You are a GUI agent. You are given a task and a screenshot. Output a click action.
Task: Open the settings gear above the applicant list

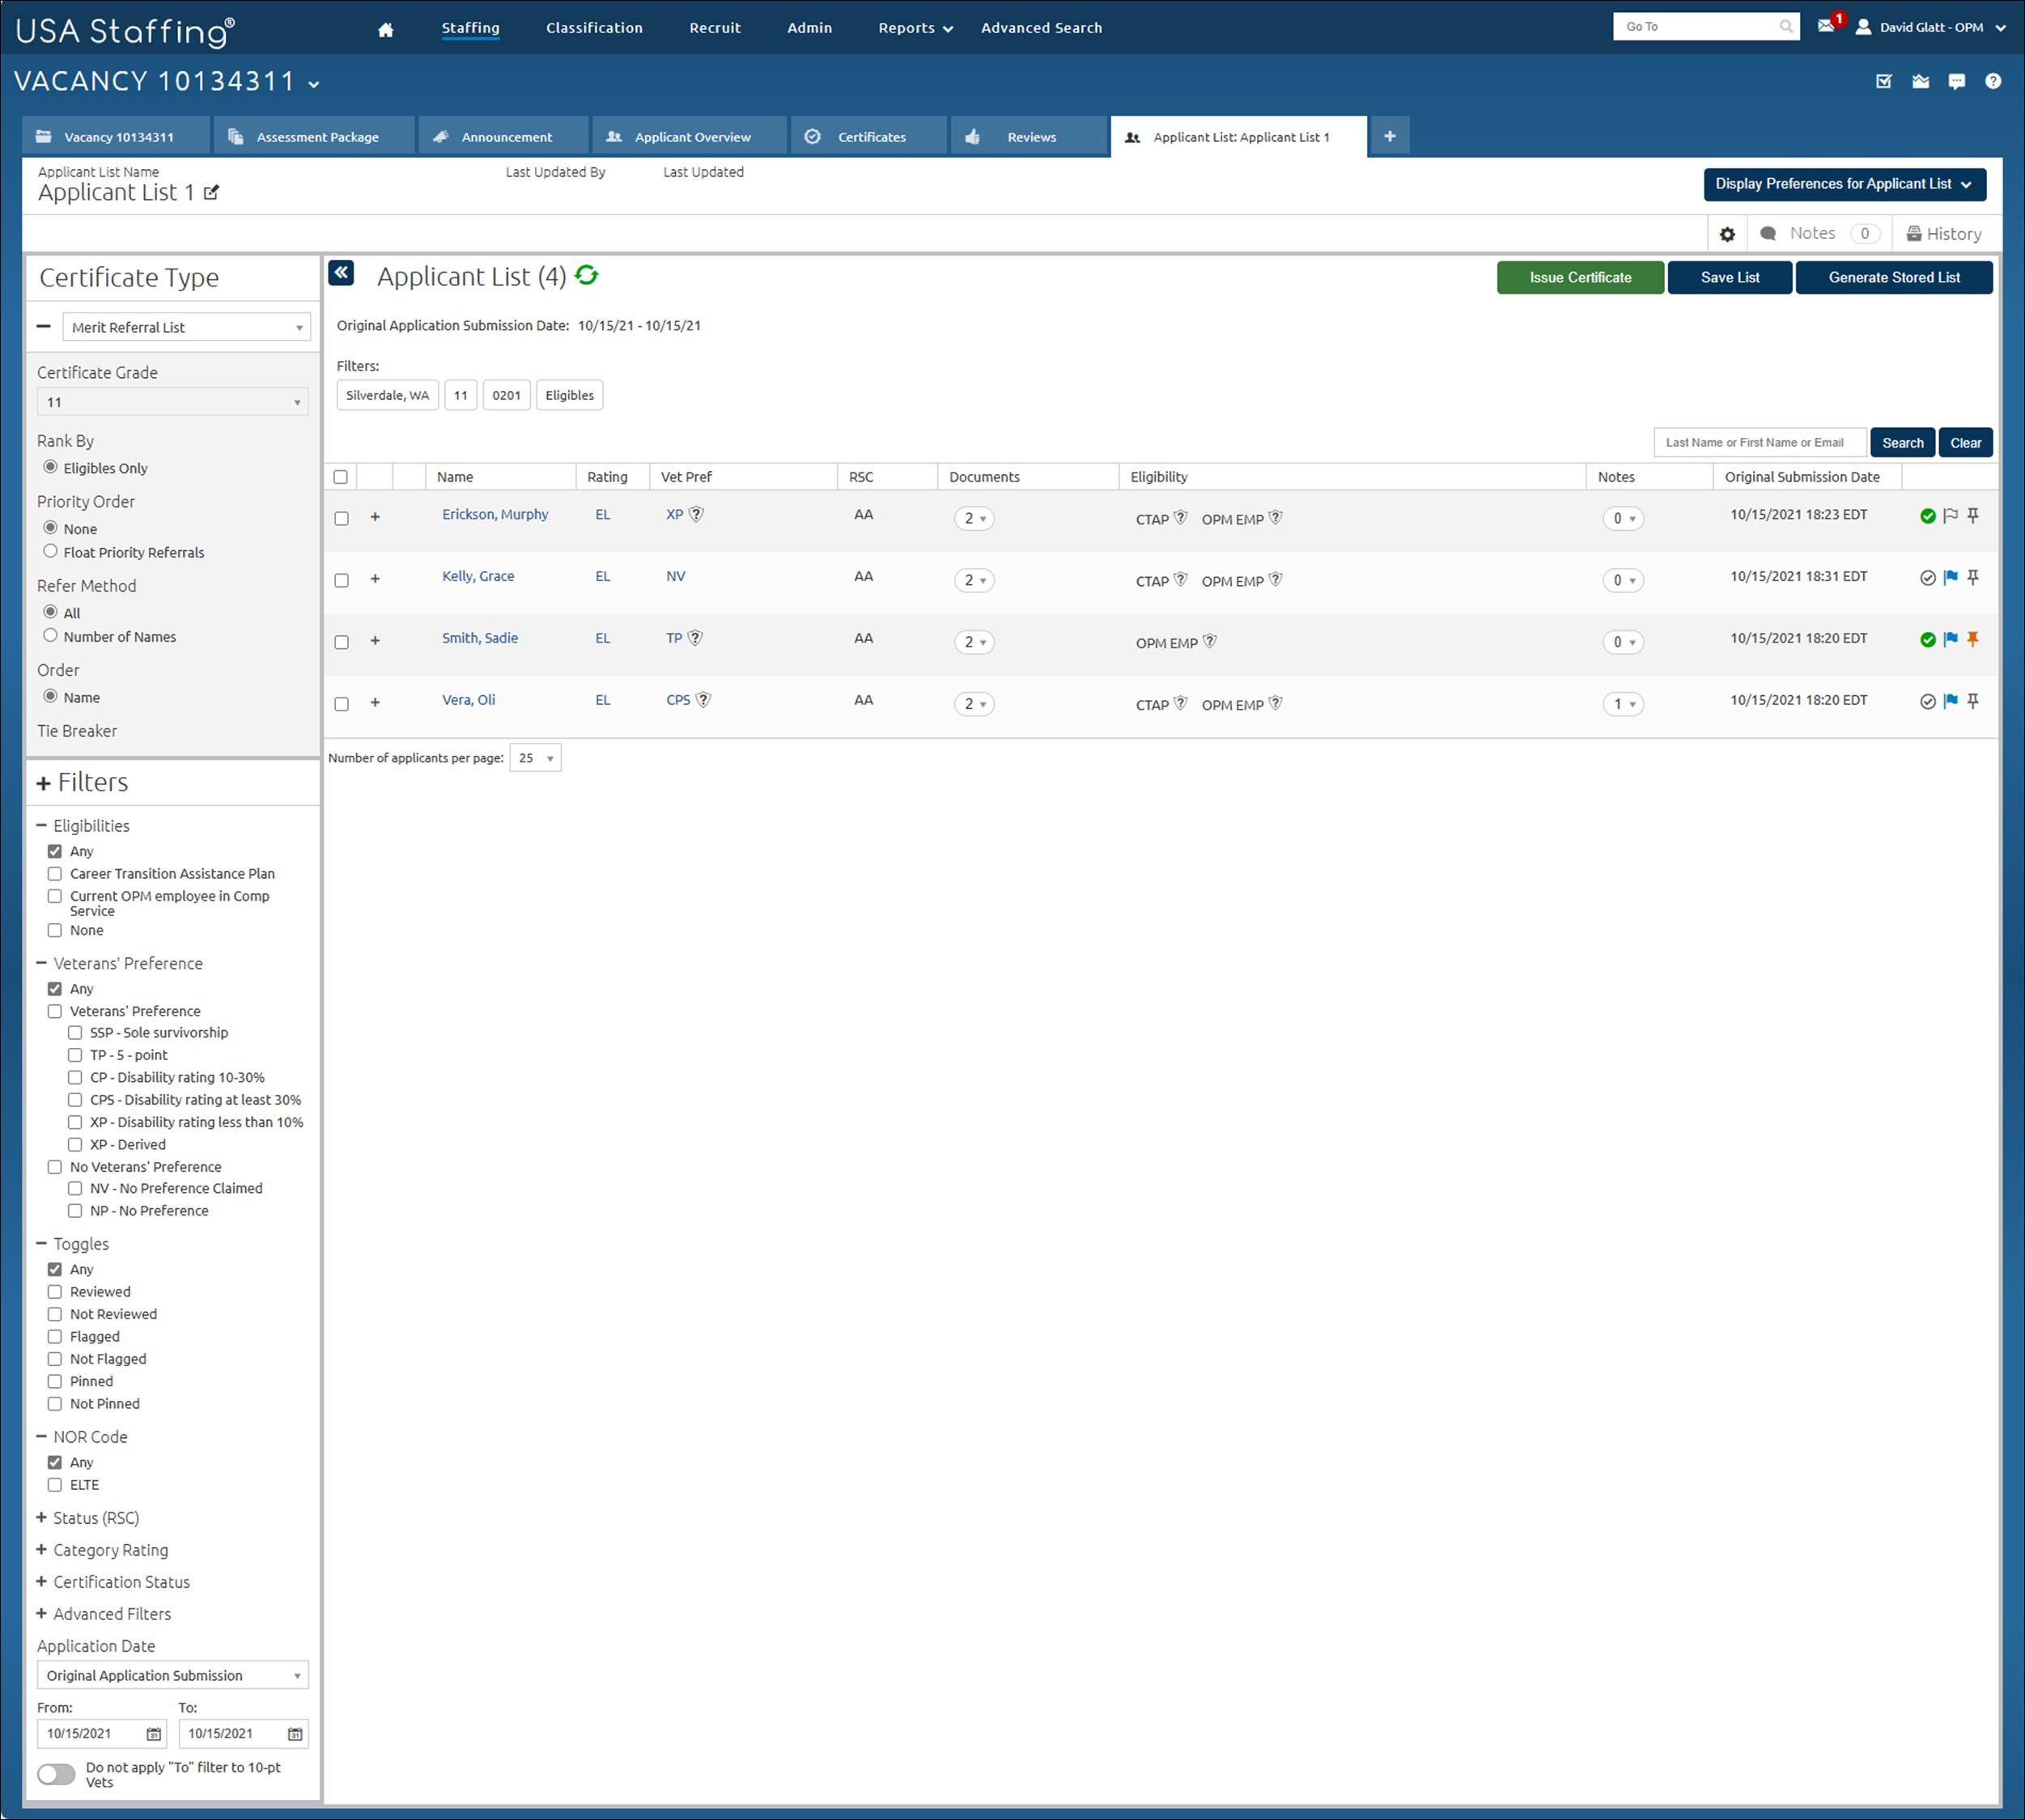pyautogui.click(x=1727, y=233)
